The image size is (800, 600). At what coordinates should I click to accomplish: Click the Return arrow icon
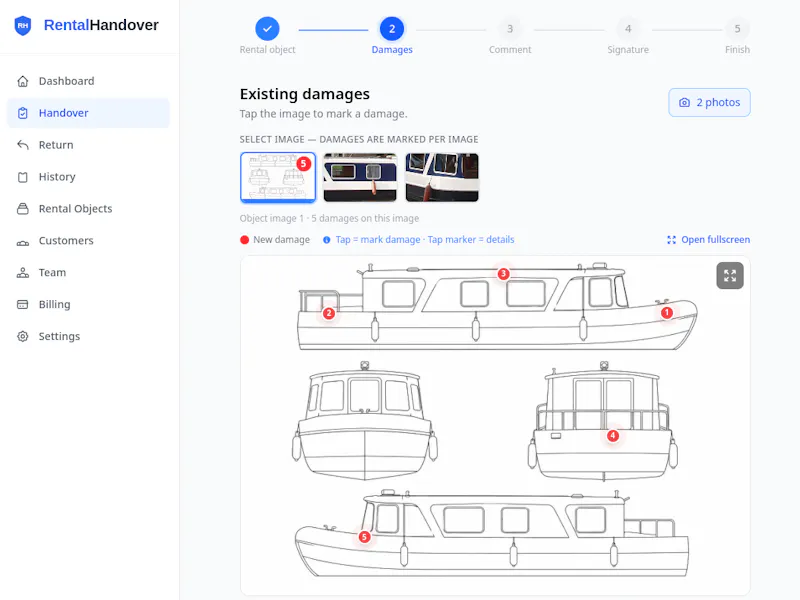23,145
